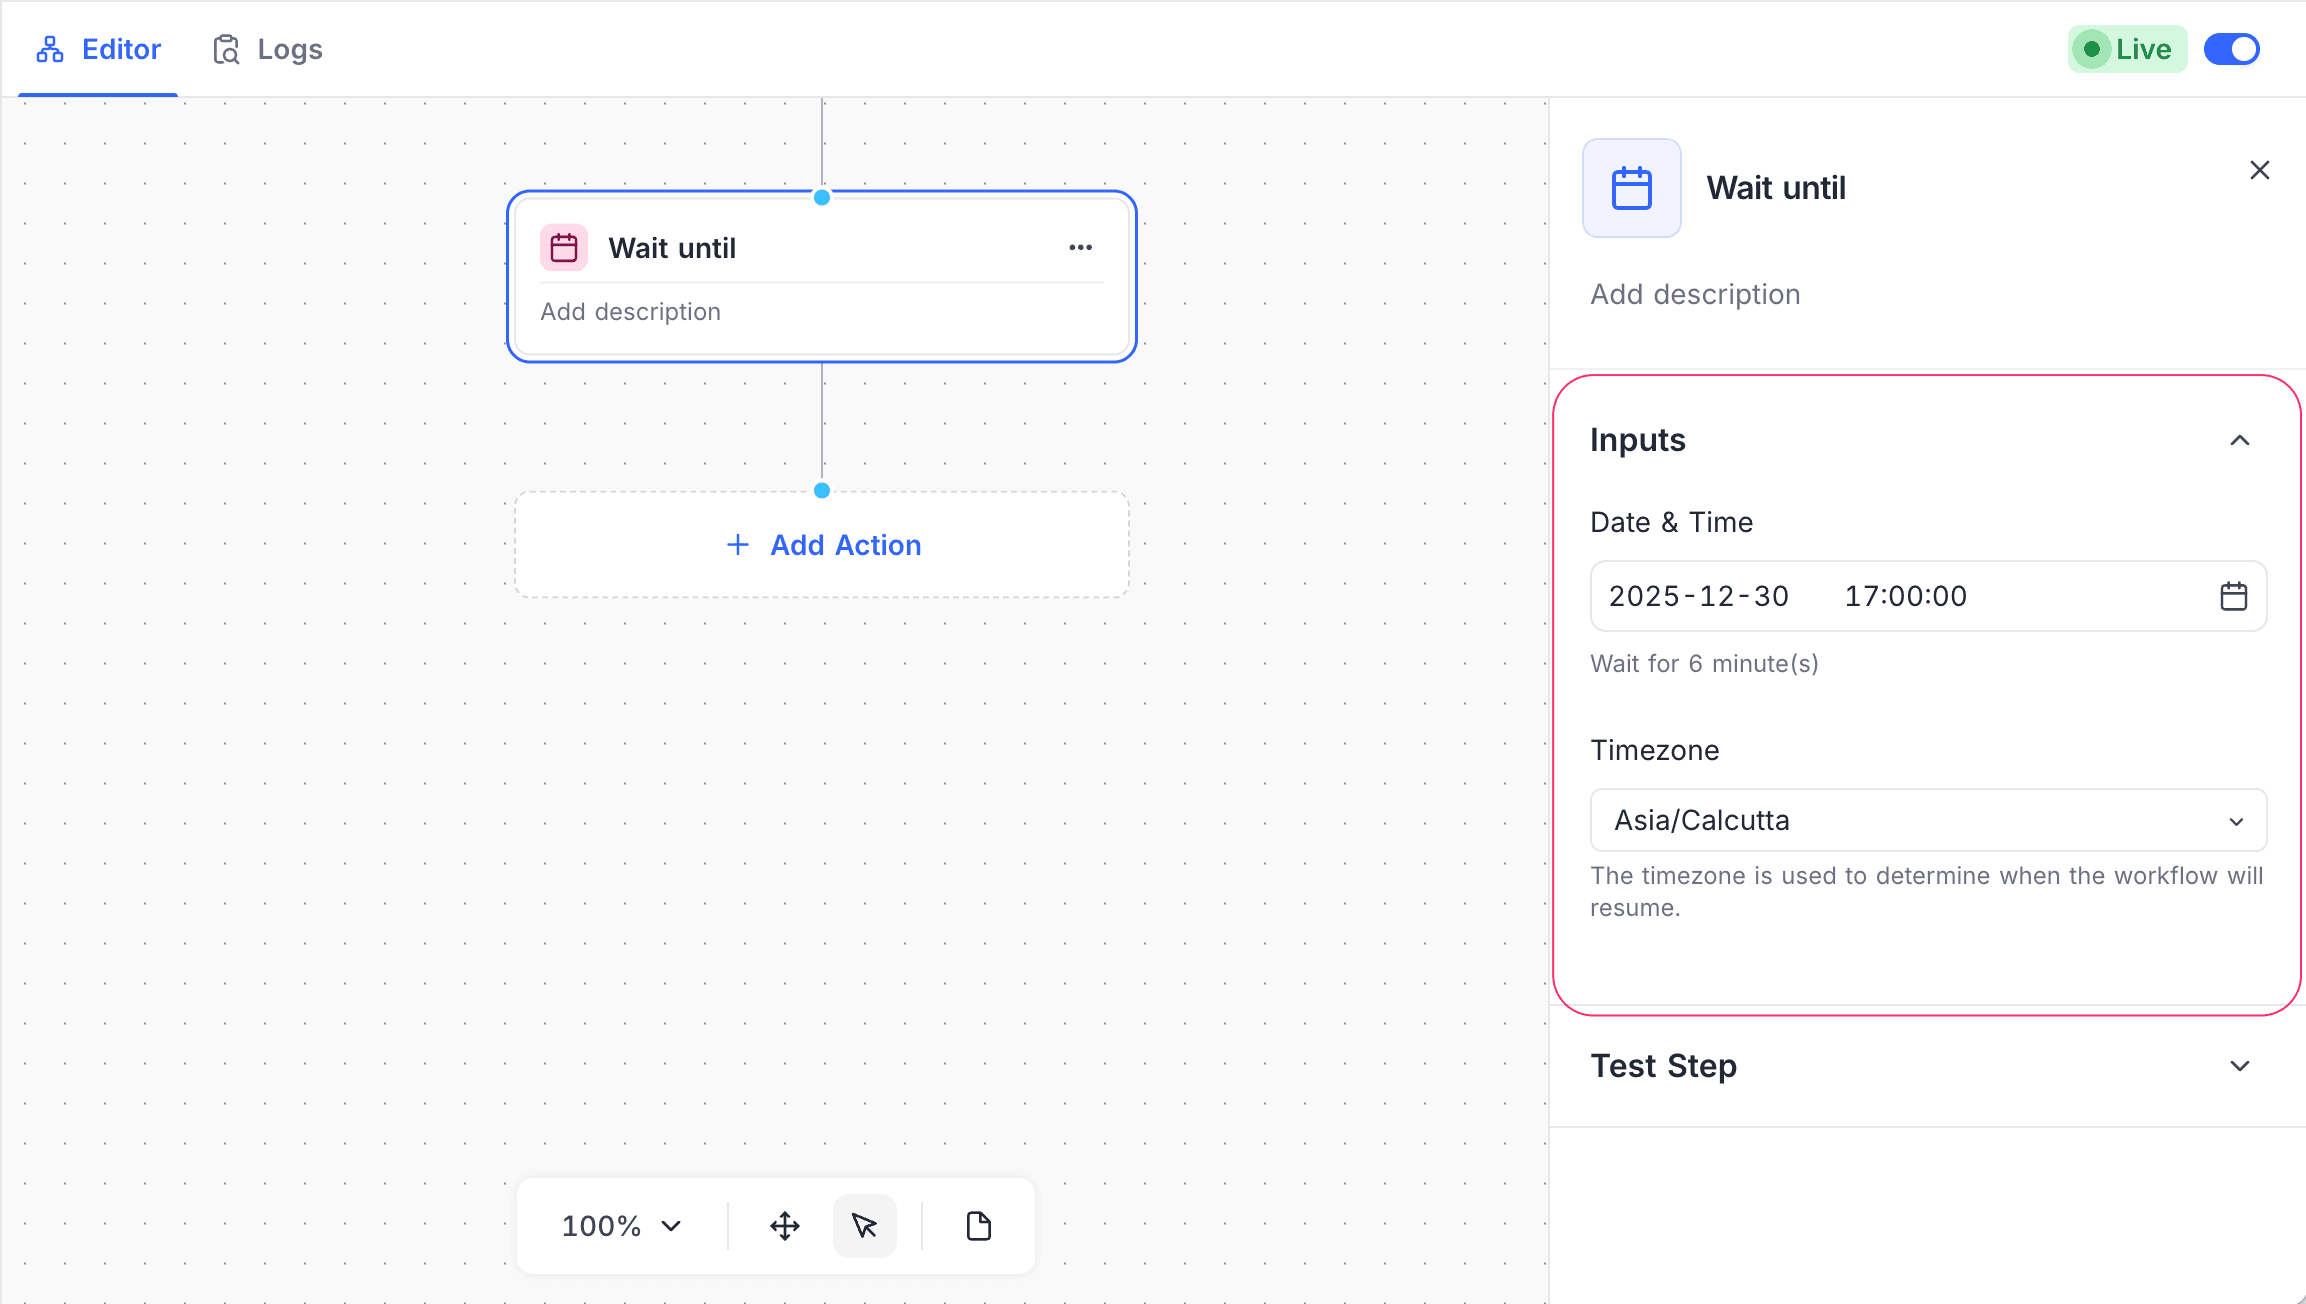The image size is (2306, 1304).
Task: Click the Add Action button
Action: (822, 545)
